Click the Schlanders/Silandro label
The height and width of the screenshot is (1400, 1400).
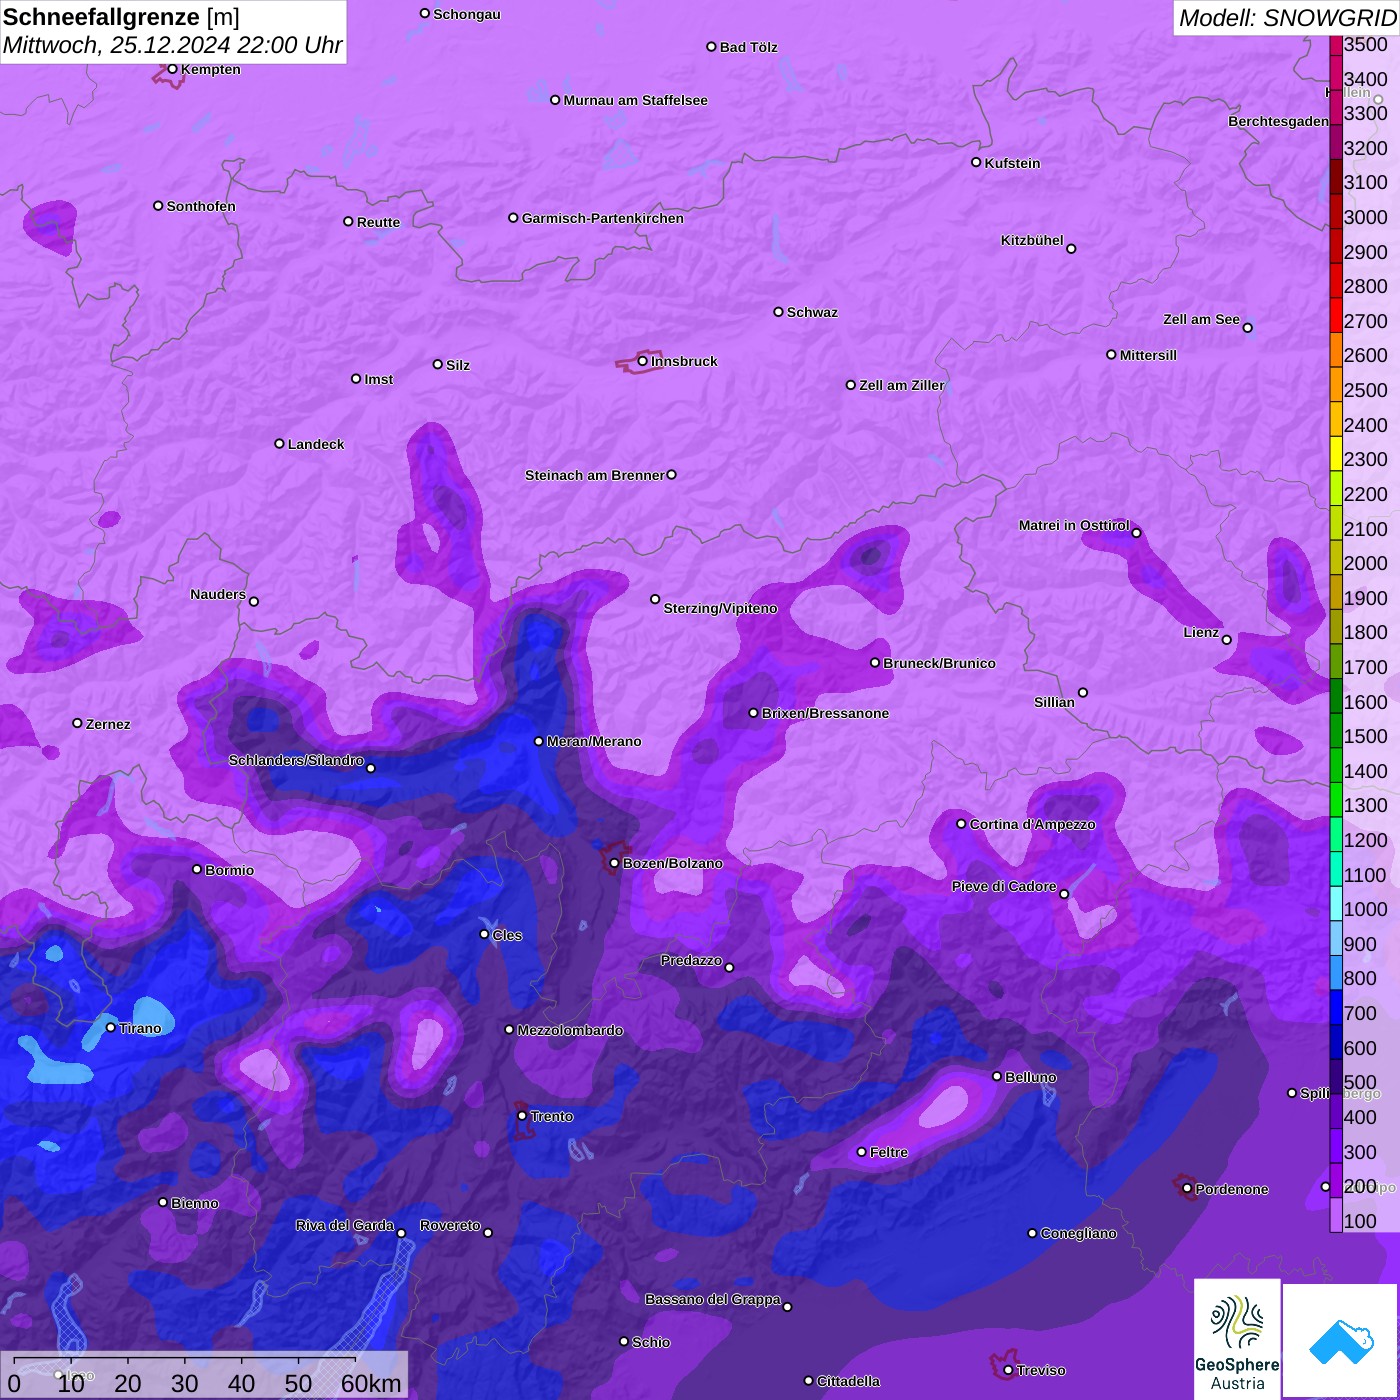click(296, 760)
